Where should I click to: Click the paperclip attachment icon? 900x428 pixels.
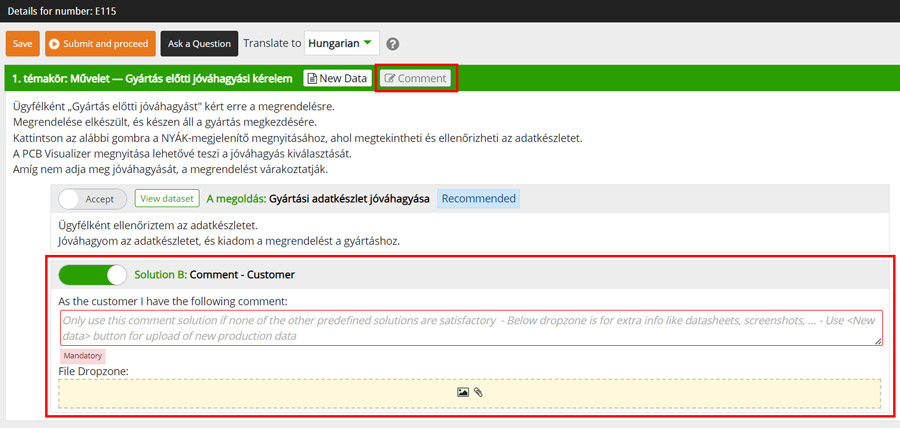[x=478, y=393]
